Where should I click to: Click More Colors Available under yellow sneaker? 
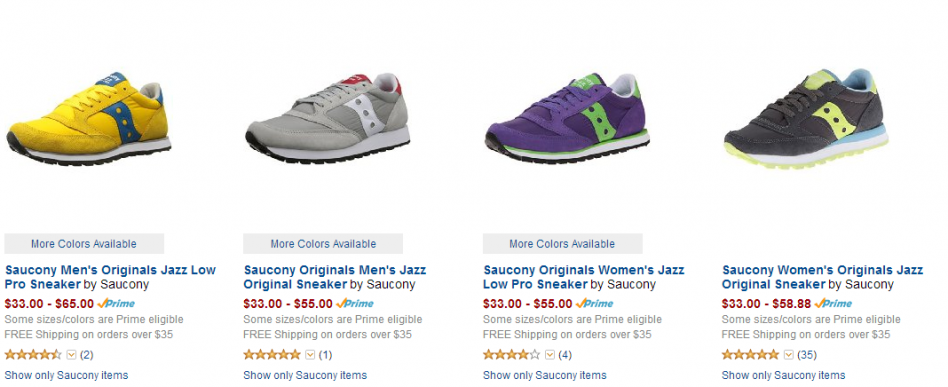(x=84, y=244)
